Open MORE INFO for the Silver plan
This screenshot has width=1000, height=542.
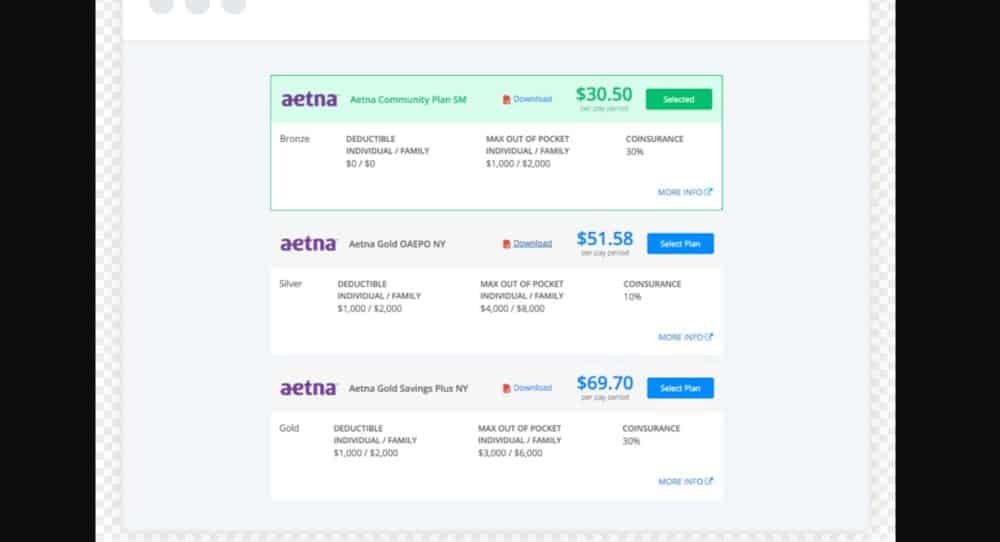680,337
